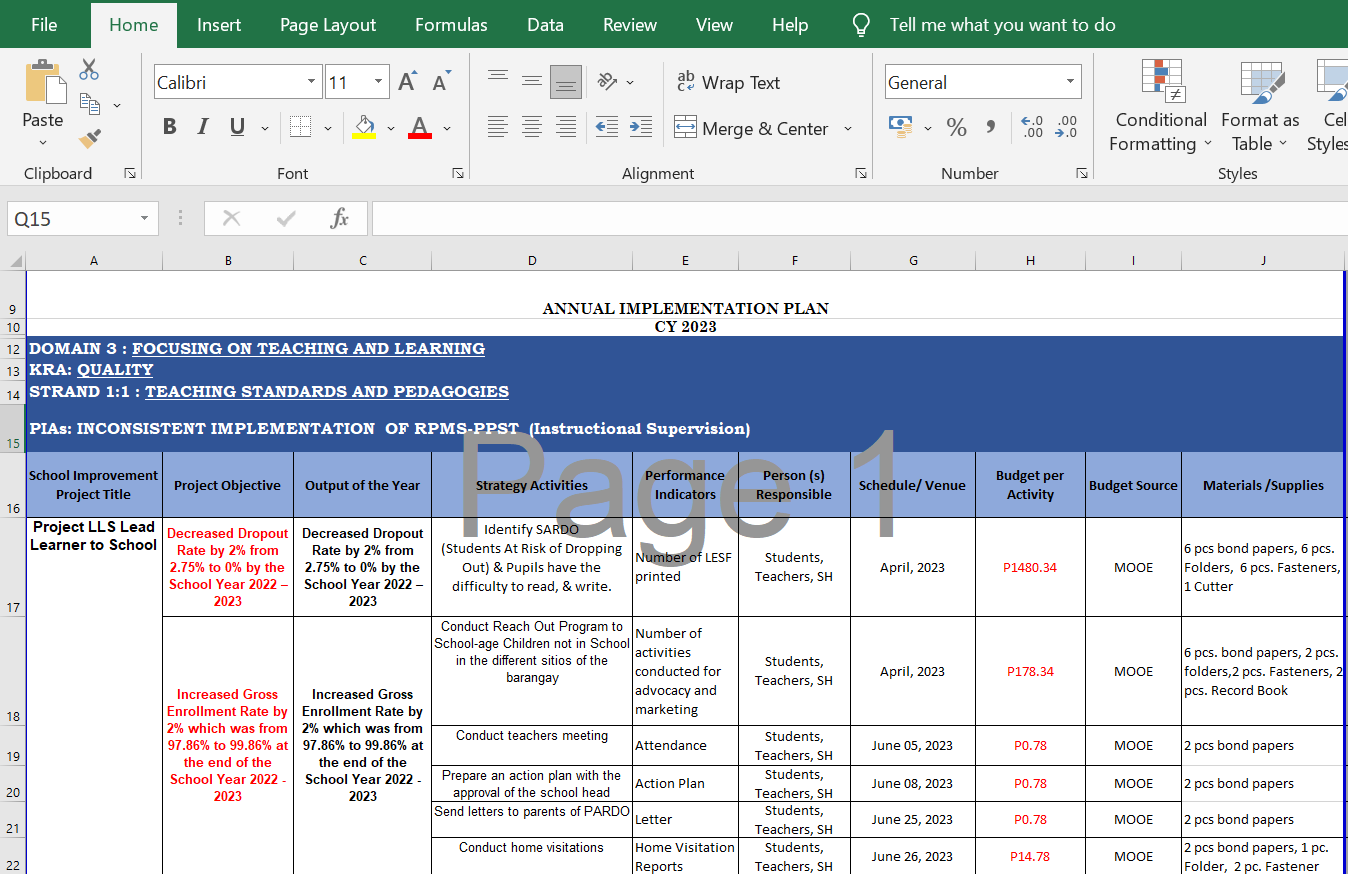Apply Percent Style number format
The width and height of the screenshot is (1348, 874).
[956, 127]
